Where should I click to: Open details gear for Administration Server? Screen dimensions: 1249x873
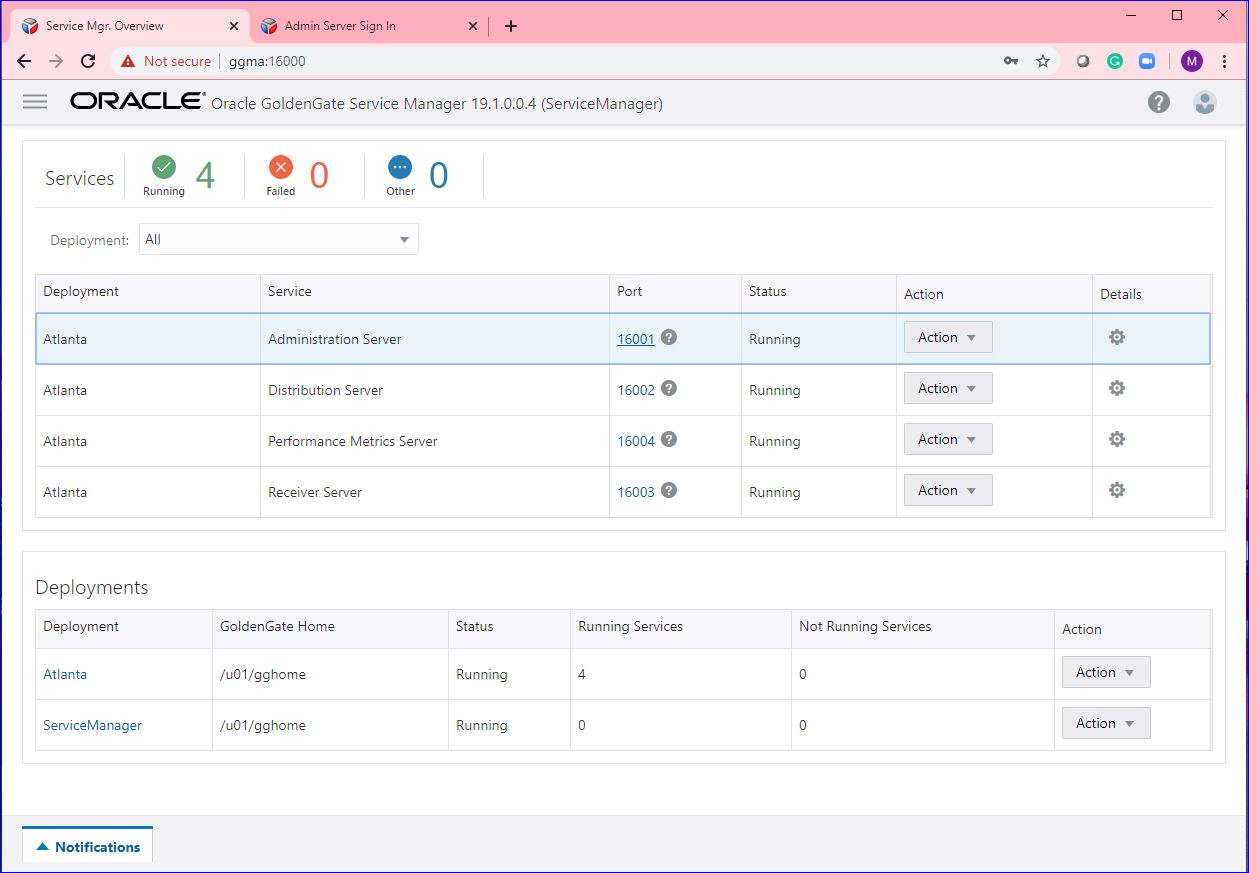pos(1117,337)
